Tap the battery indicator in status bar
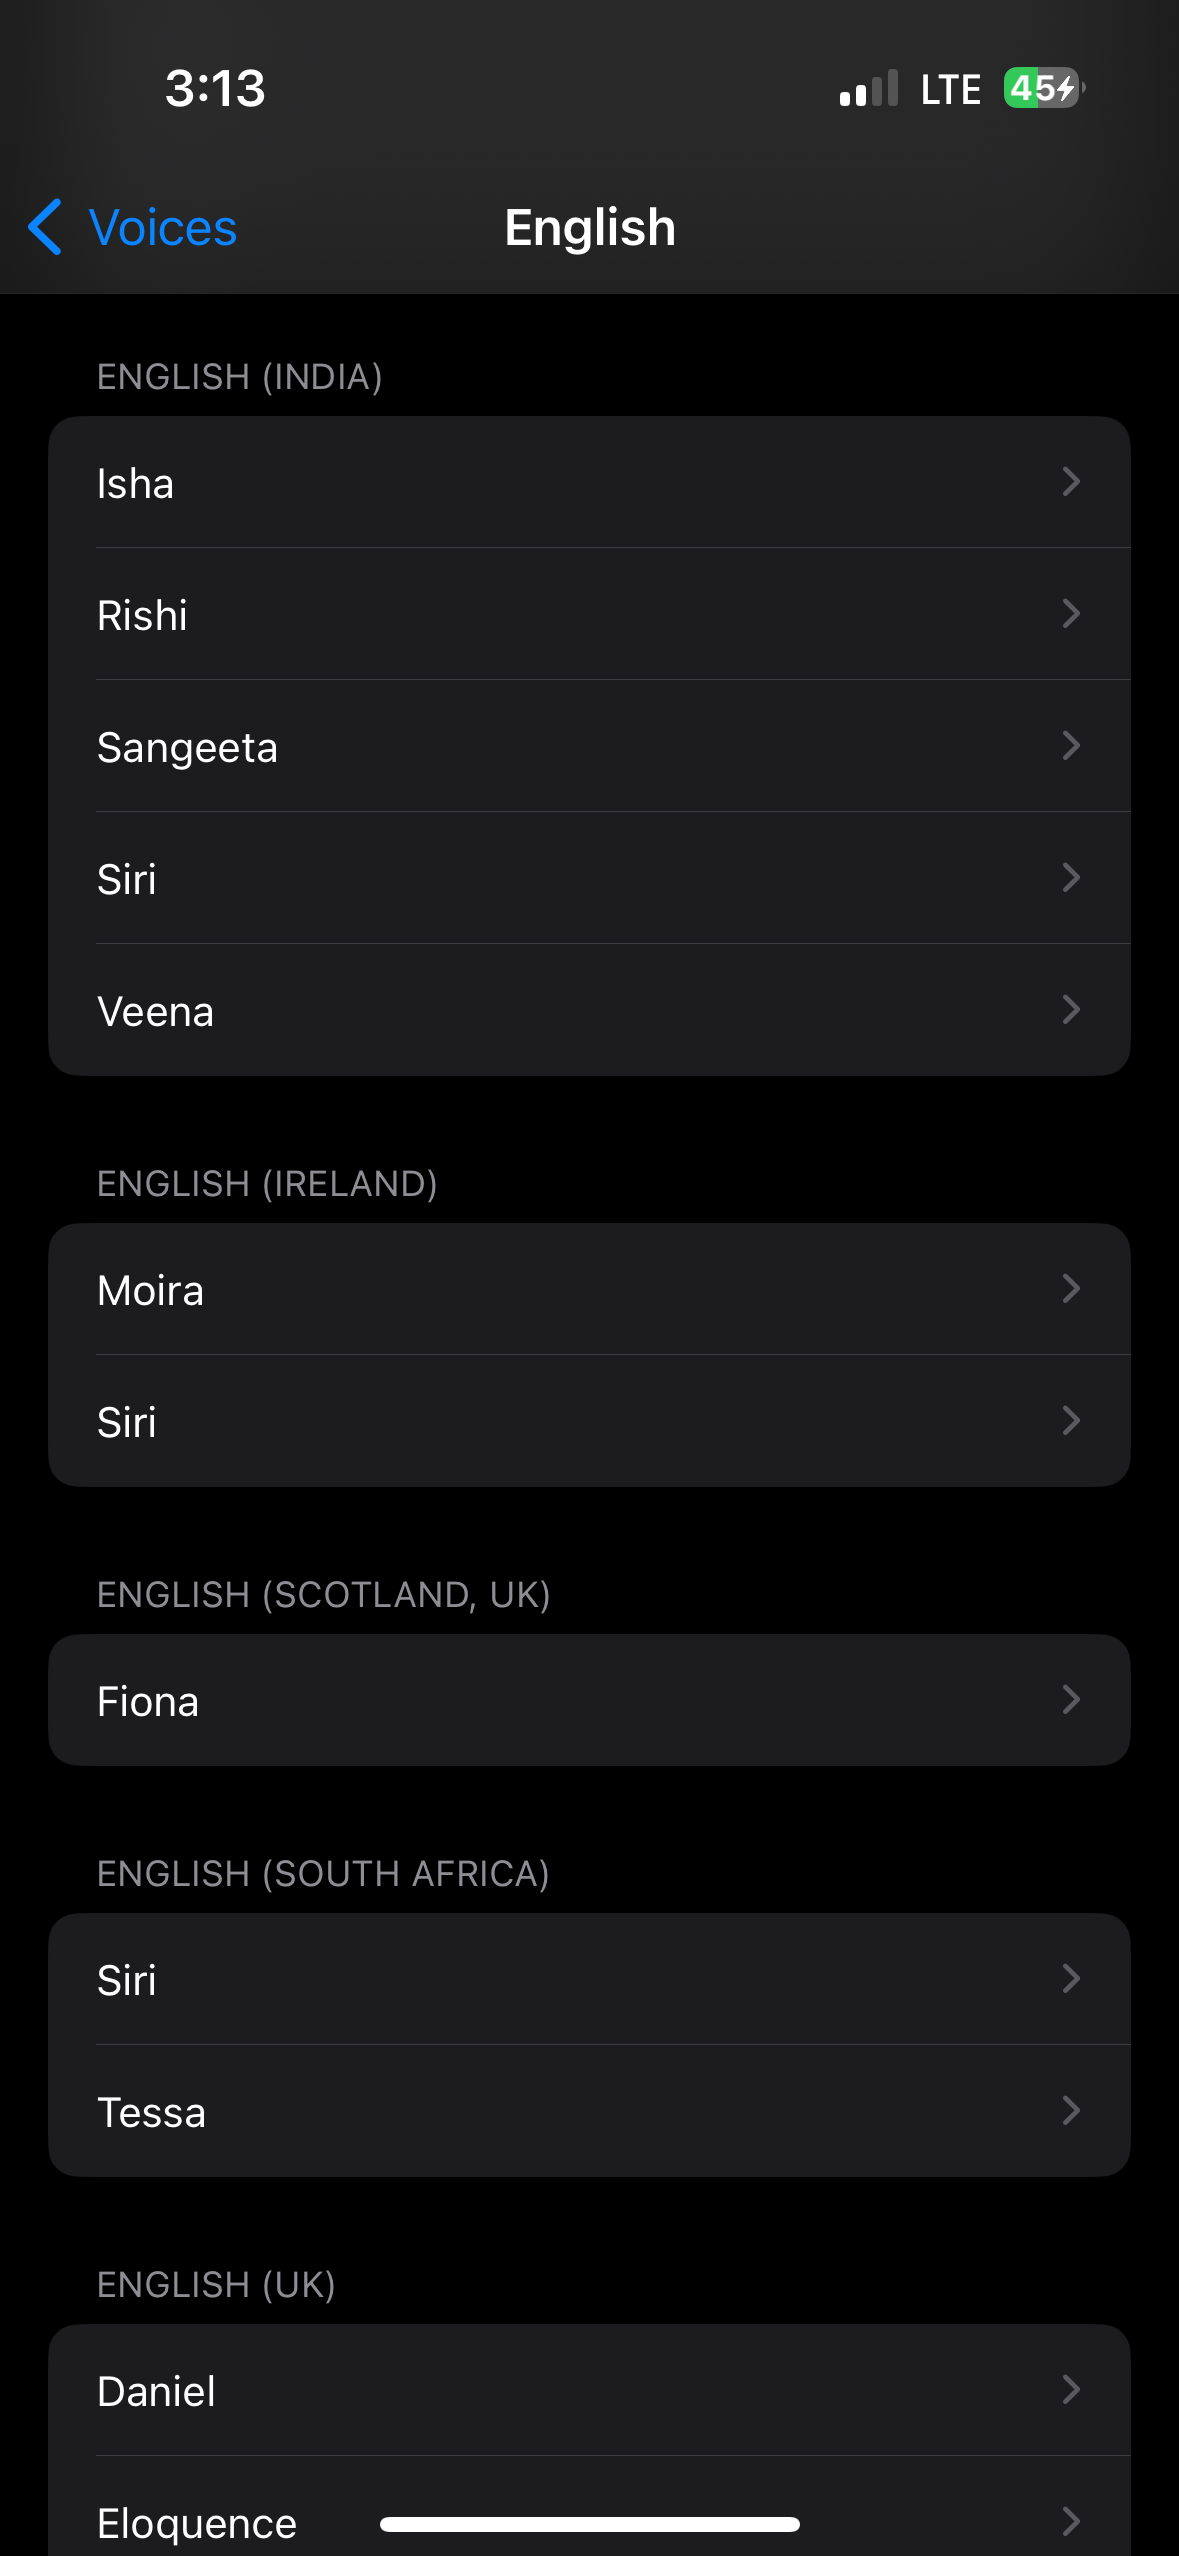The height and width of the screenshot is (2556, 1179). click(x=1043, y=88)
